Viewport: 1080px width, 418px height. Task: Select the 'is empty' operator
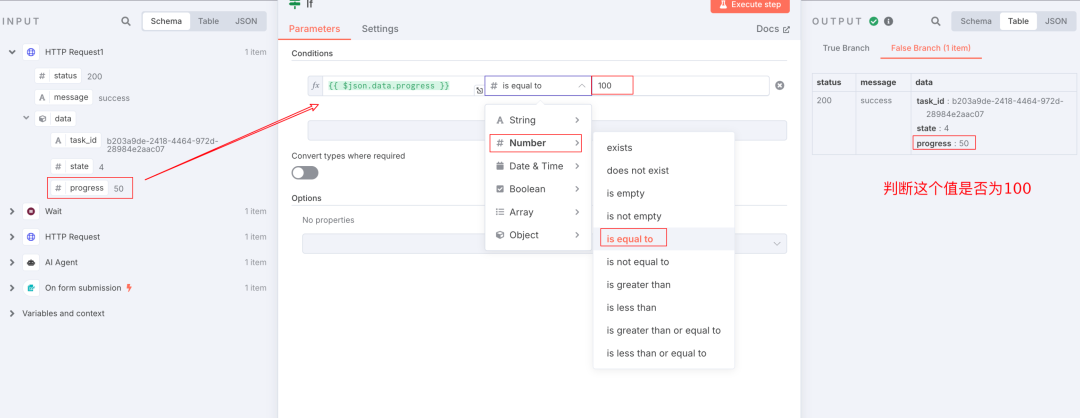click(x=664, y=194)
